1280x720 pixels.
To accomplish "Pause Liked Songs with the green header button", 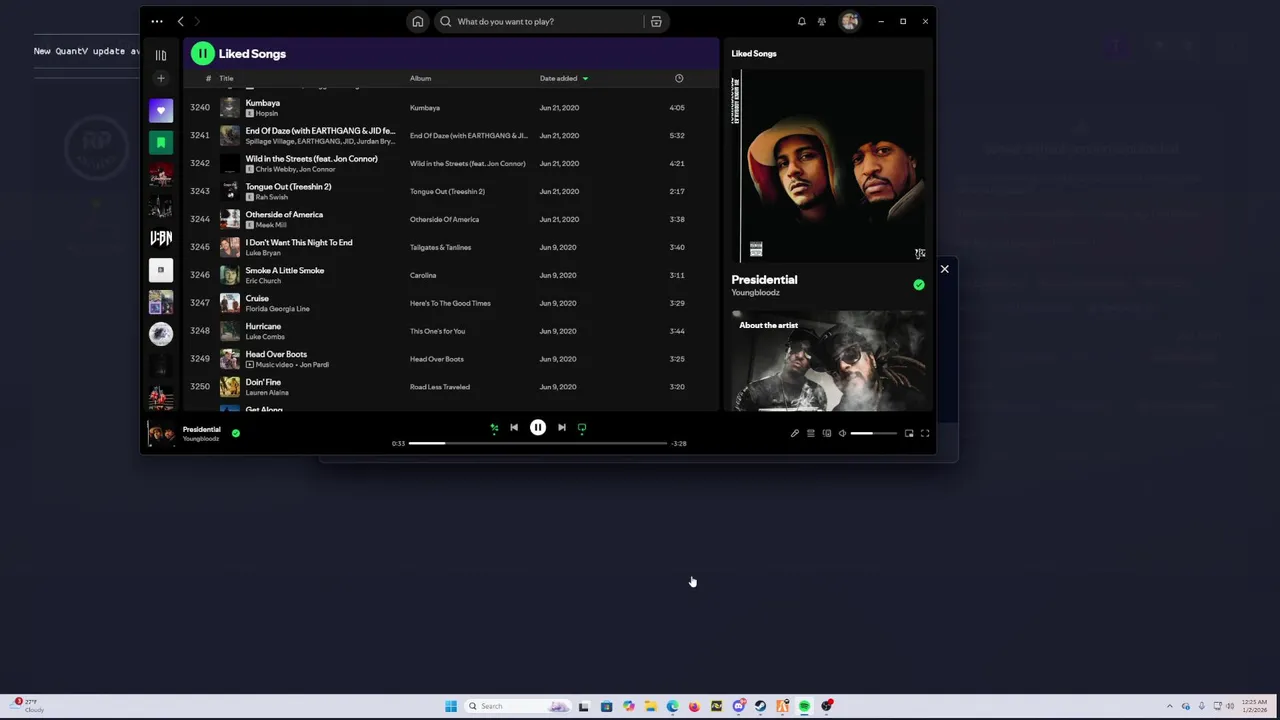I will pyautogui.click(x=203, y=54).
